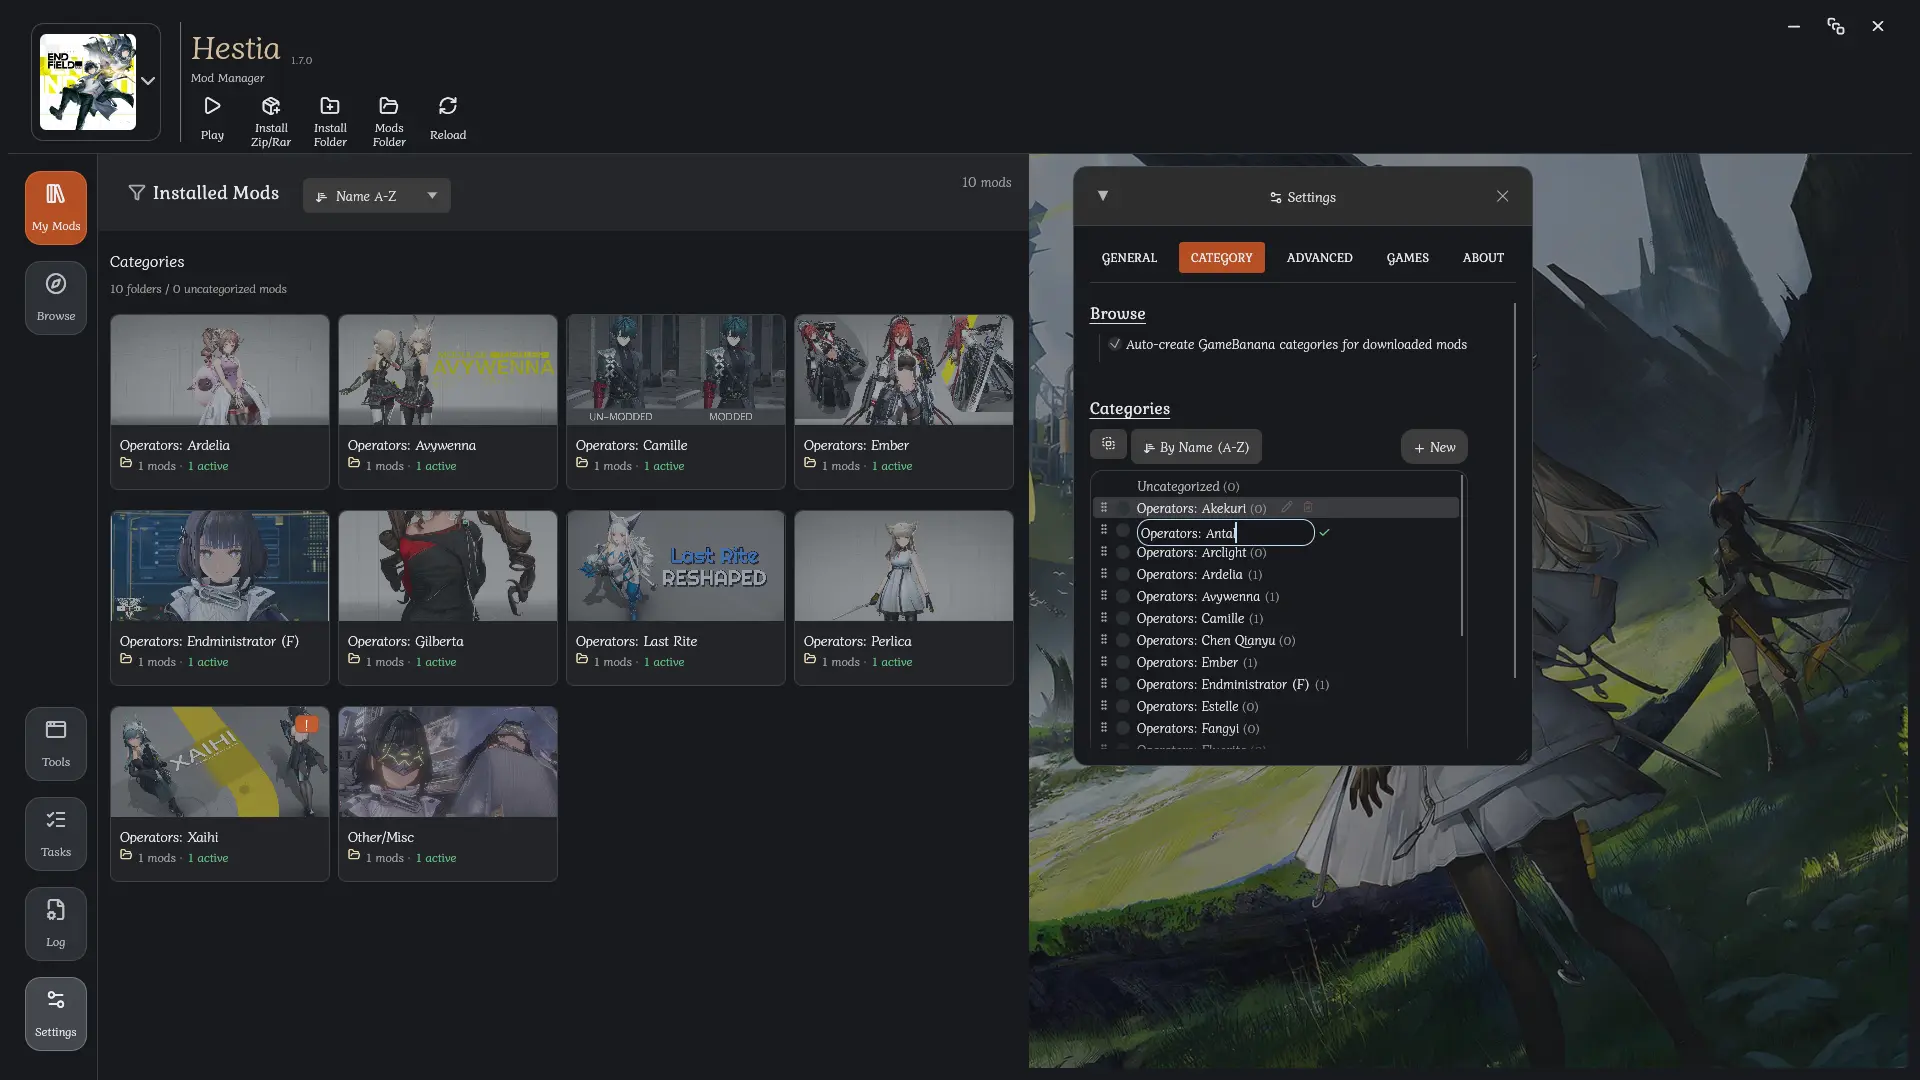The height and width of the screenshot is (1080, 1920).
Task: Click drag handle for Operators: Fangyi row
Action: (x=1104, y=728)
